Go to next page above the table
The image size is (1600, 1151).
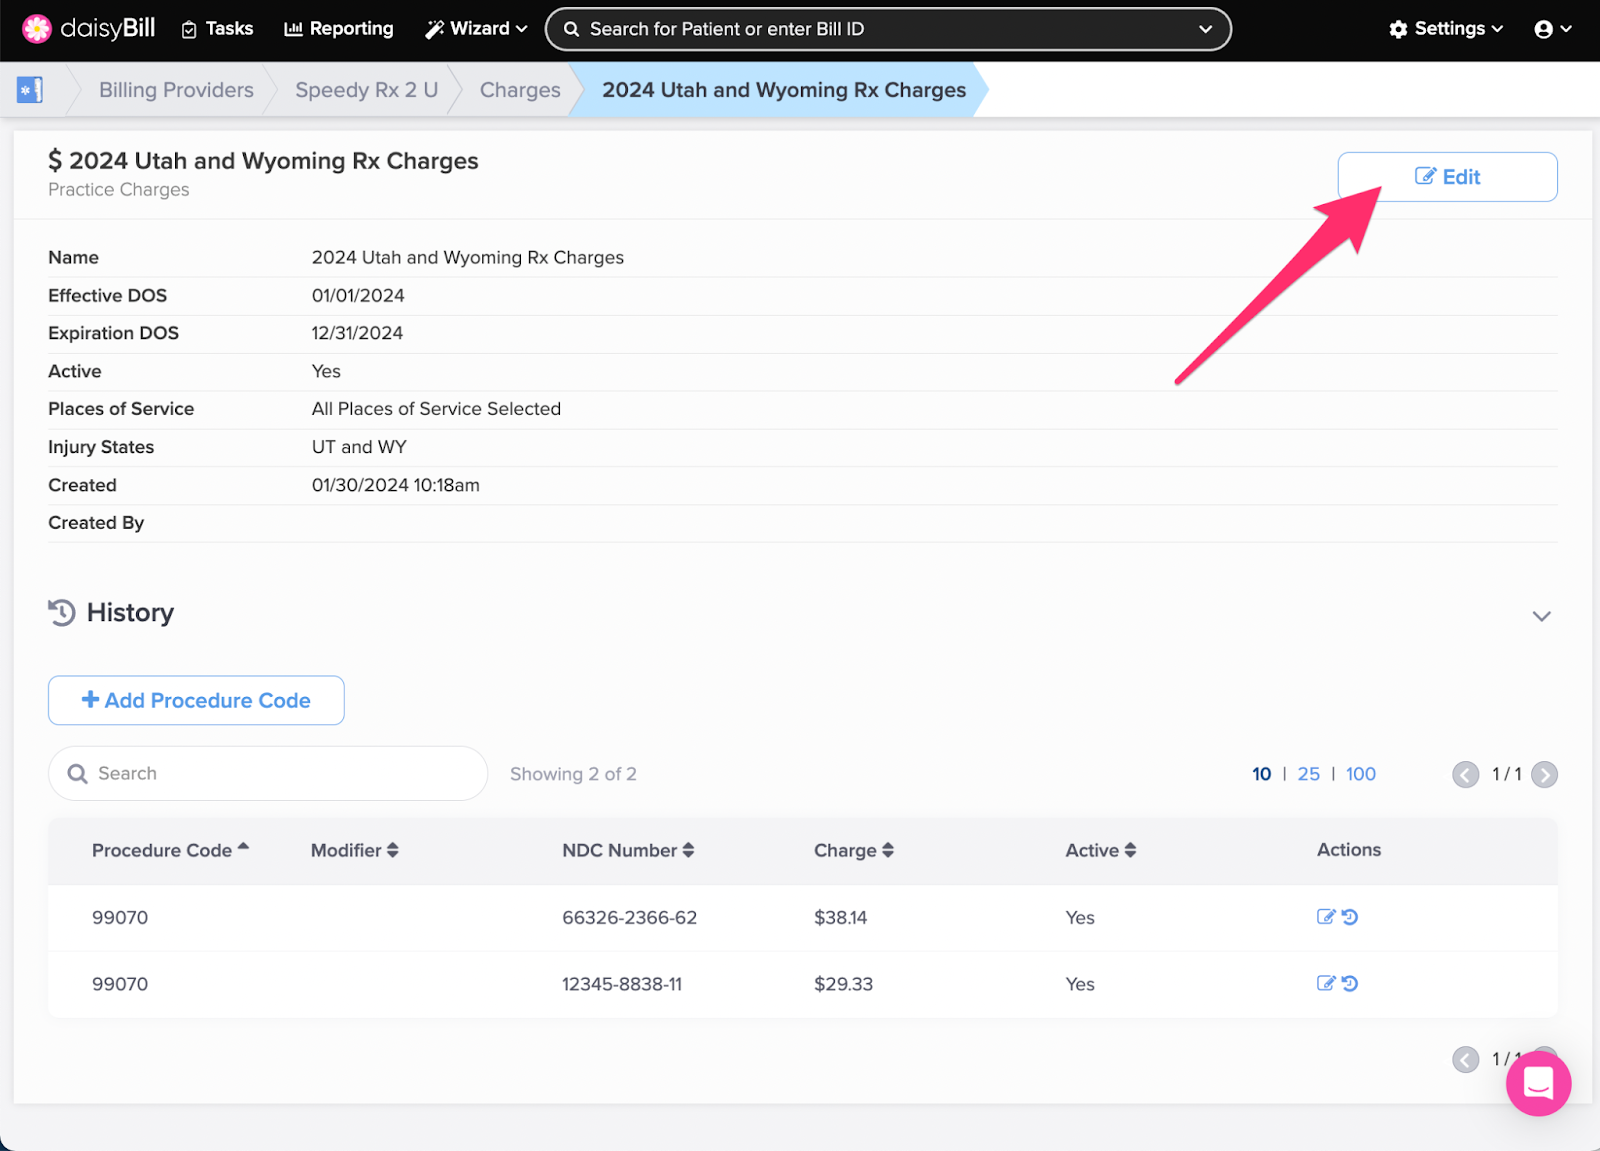(x=1544, y=775)
